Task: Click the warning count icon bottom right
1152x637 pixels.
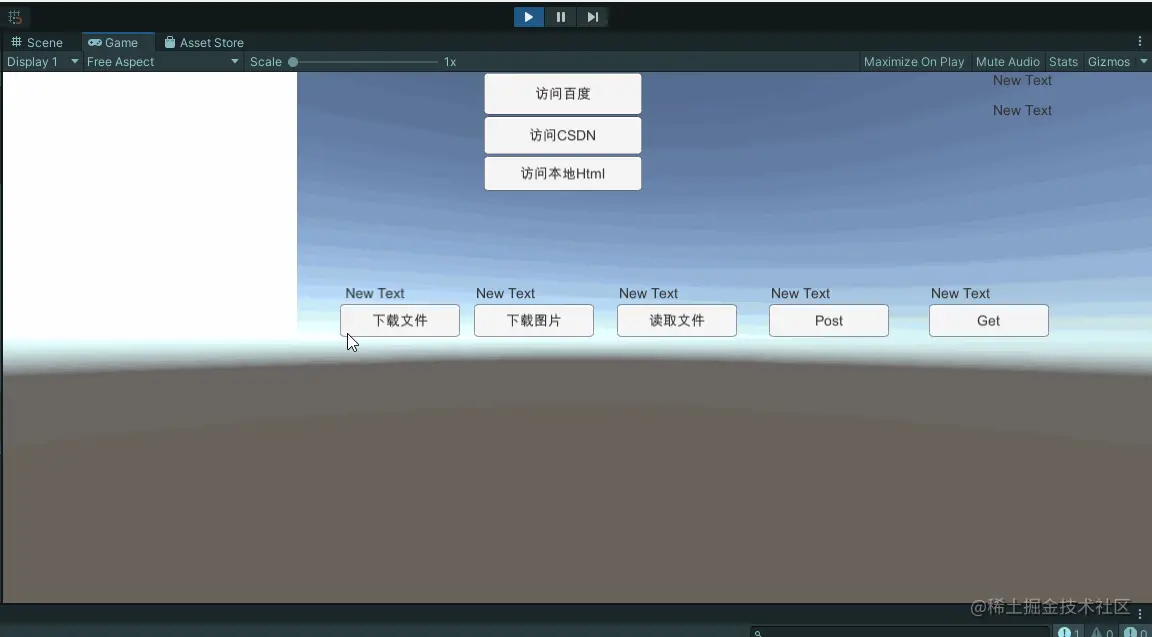Action: pyautogui.click(x=1098, y=632)
